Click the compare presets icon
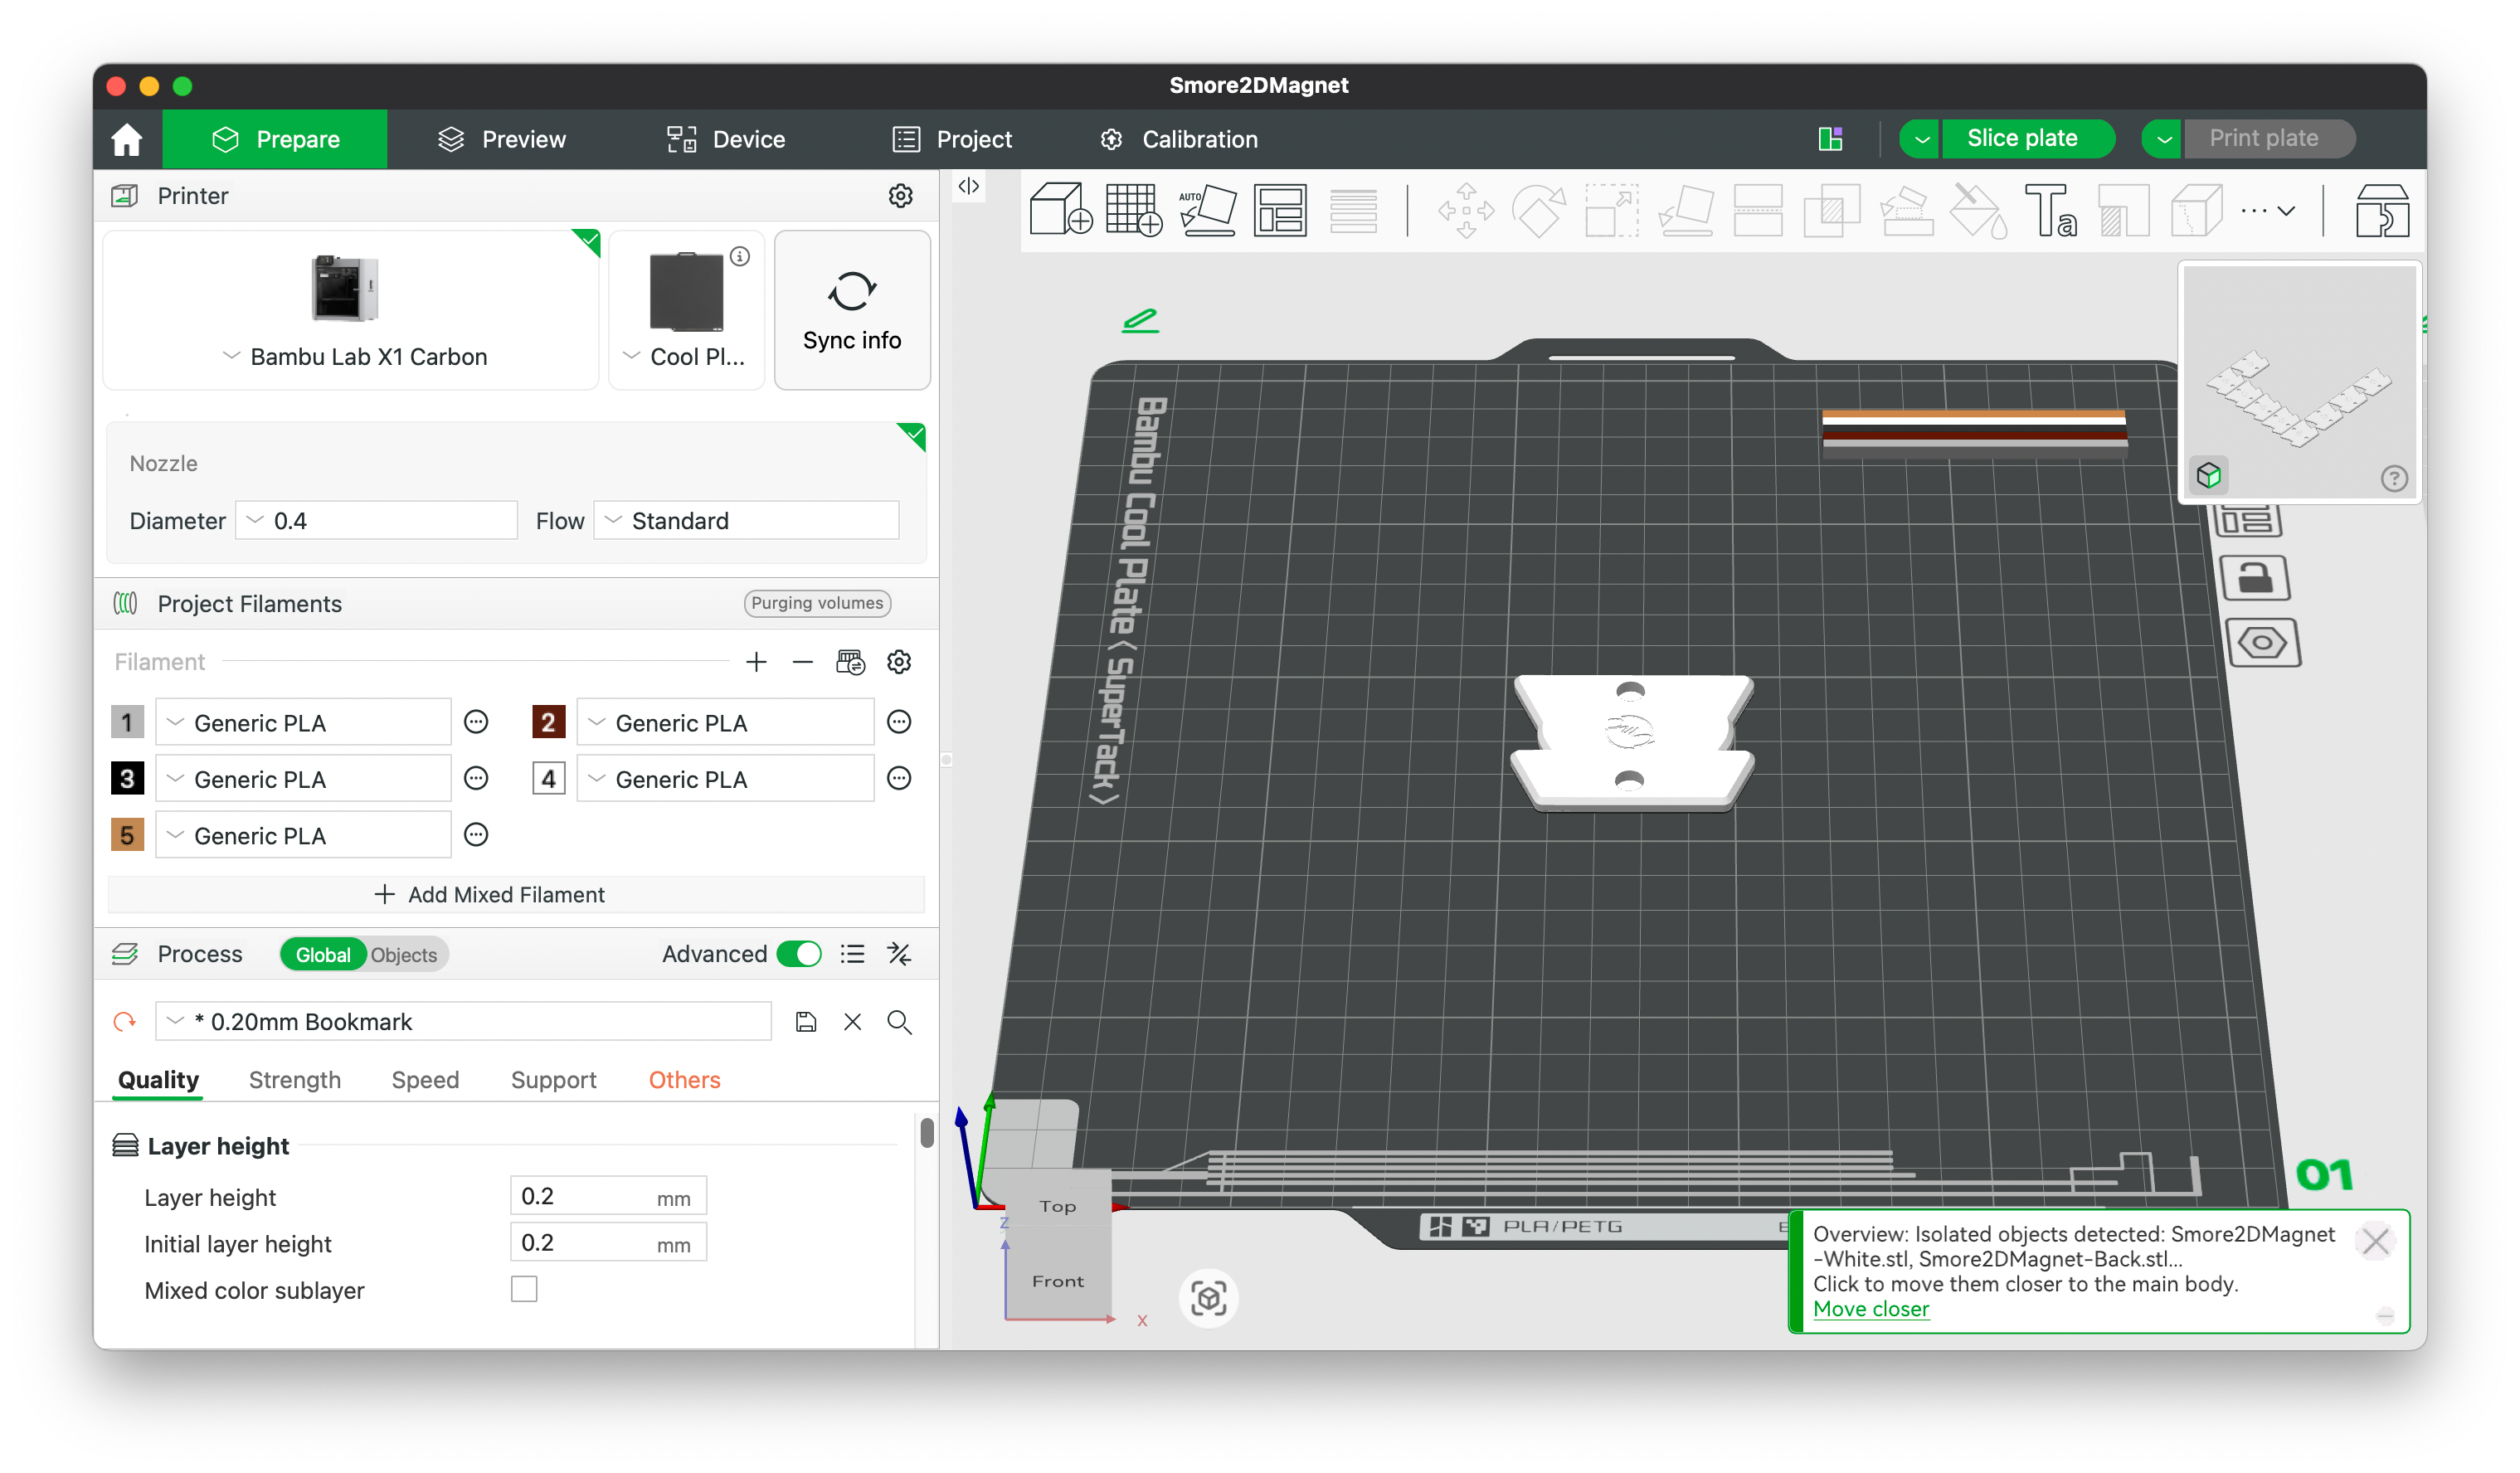 pos(899,954)
